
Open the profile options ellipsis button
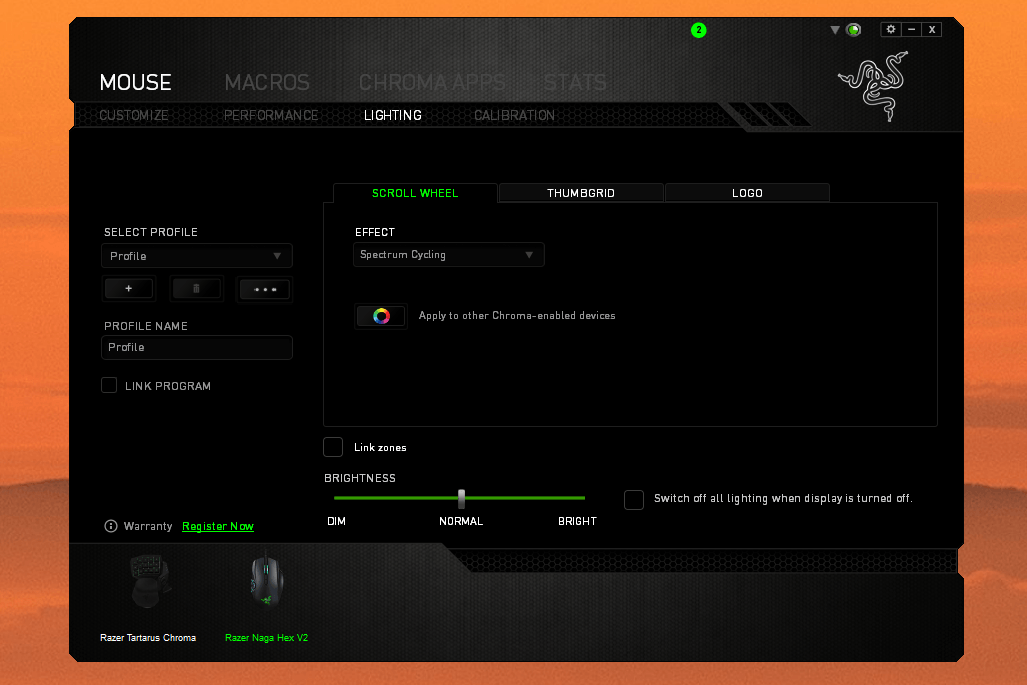(x=265, y=289)
